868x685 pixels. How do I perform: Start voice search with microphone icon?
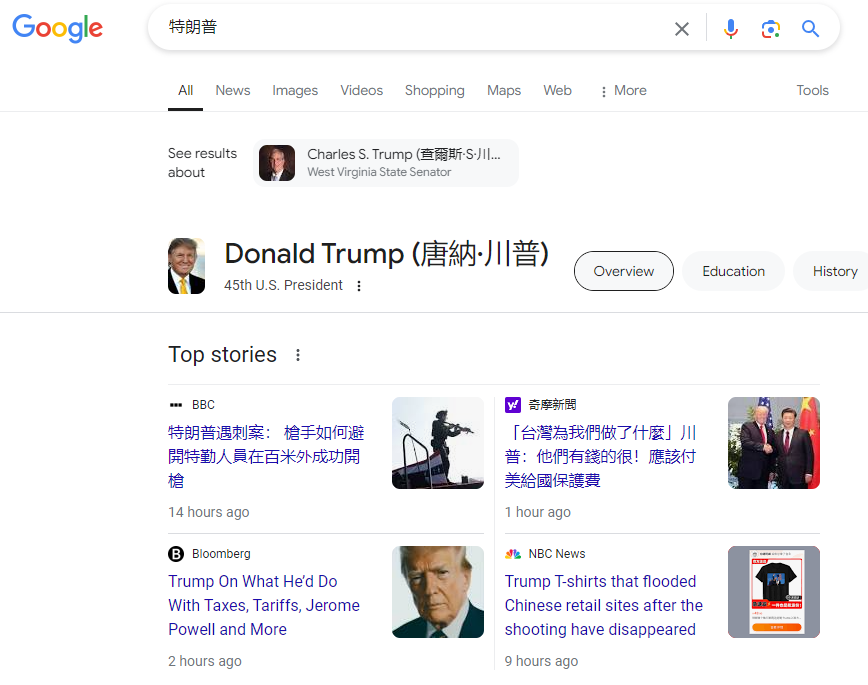731,29
